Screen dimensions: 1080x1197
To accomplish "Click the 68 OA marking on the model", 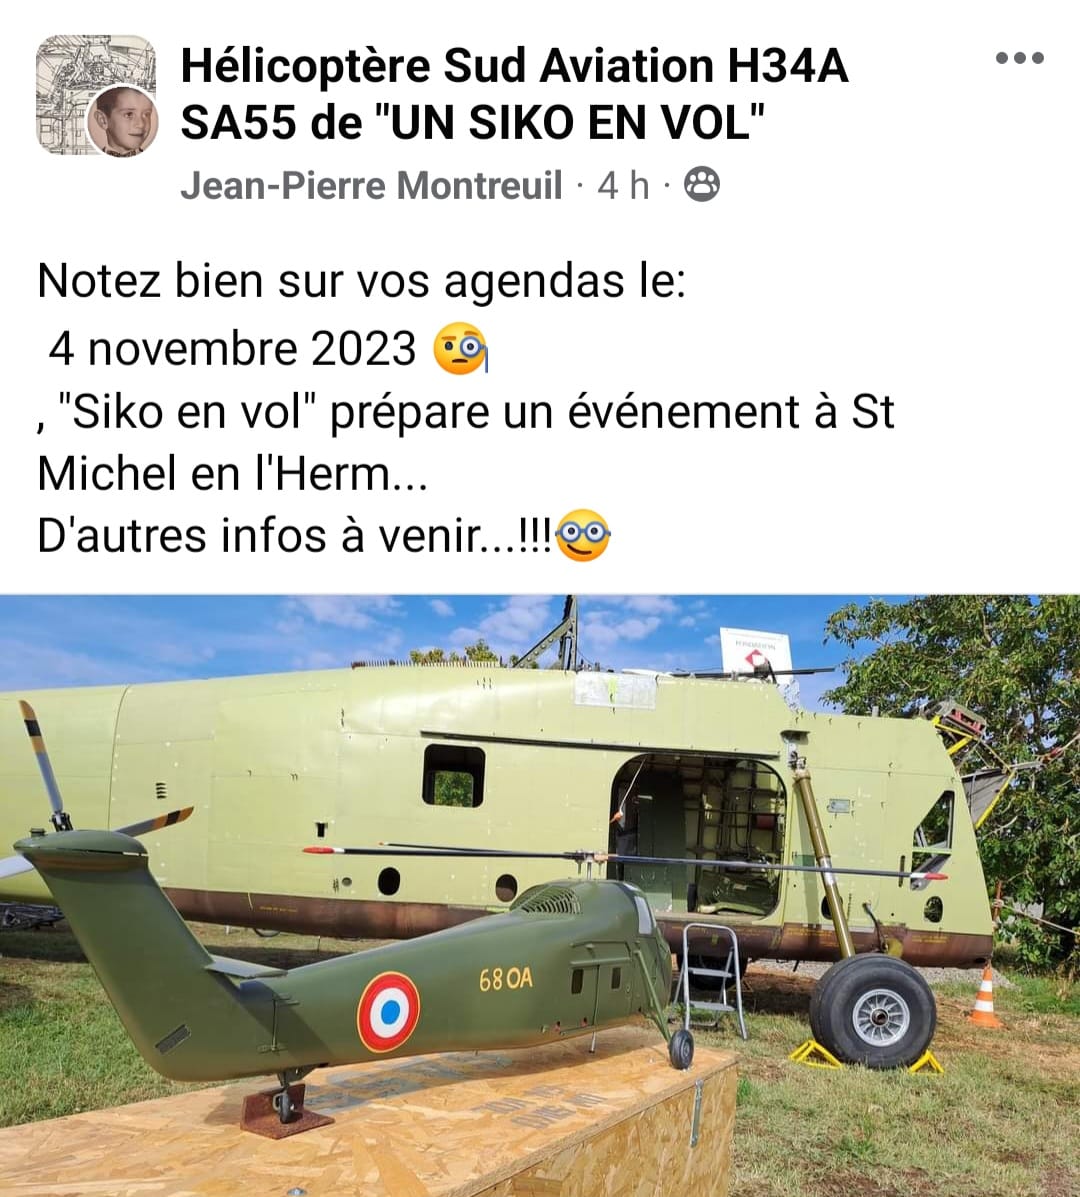I will 506,979.
